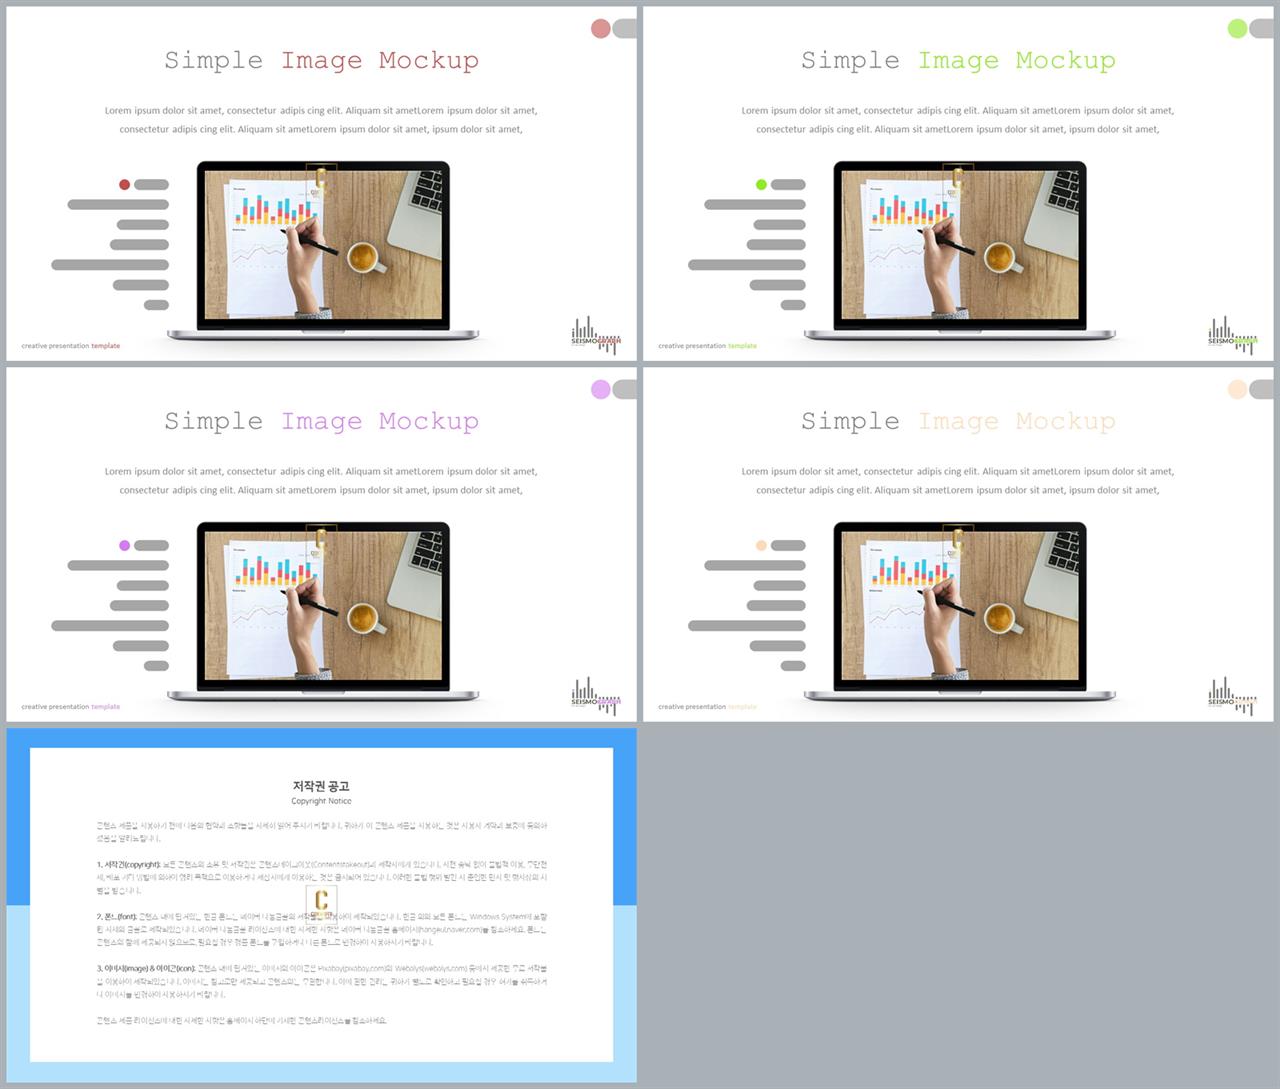Select the purple 'Image Mockup' title text
This screenshot has height=1089, width=1280.
coord(380,422)
